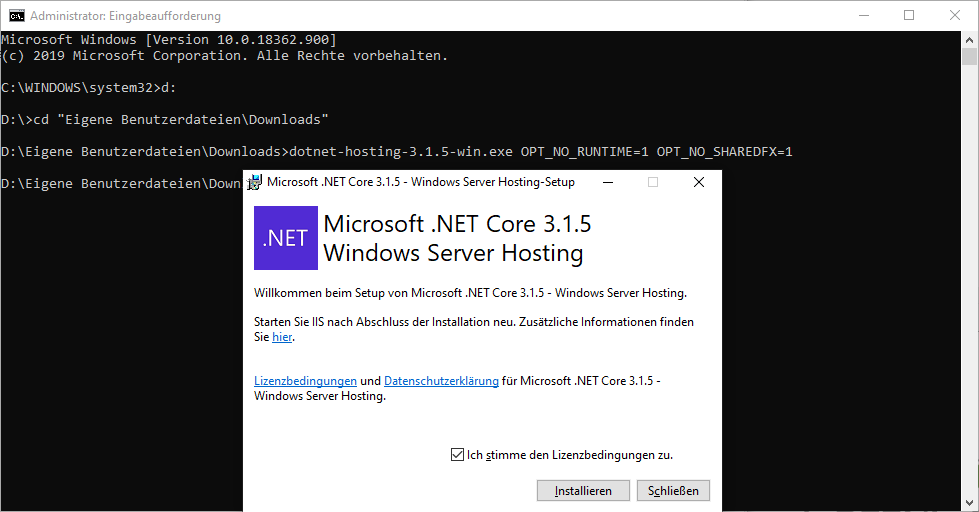979x512 pixels.
Task: Follow the 'hier' link for more information
Action: (282, 337)
